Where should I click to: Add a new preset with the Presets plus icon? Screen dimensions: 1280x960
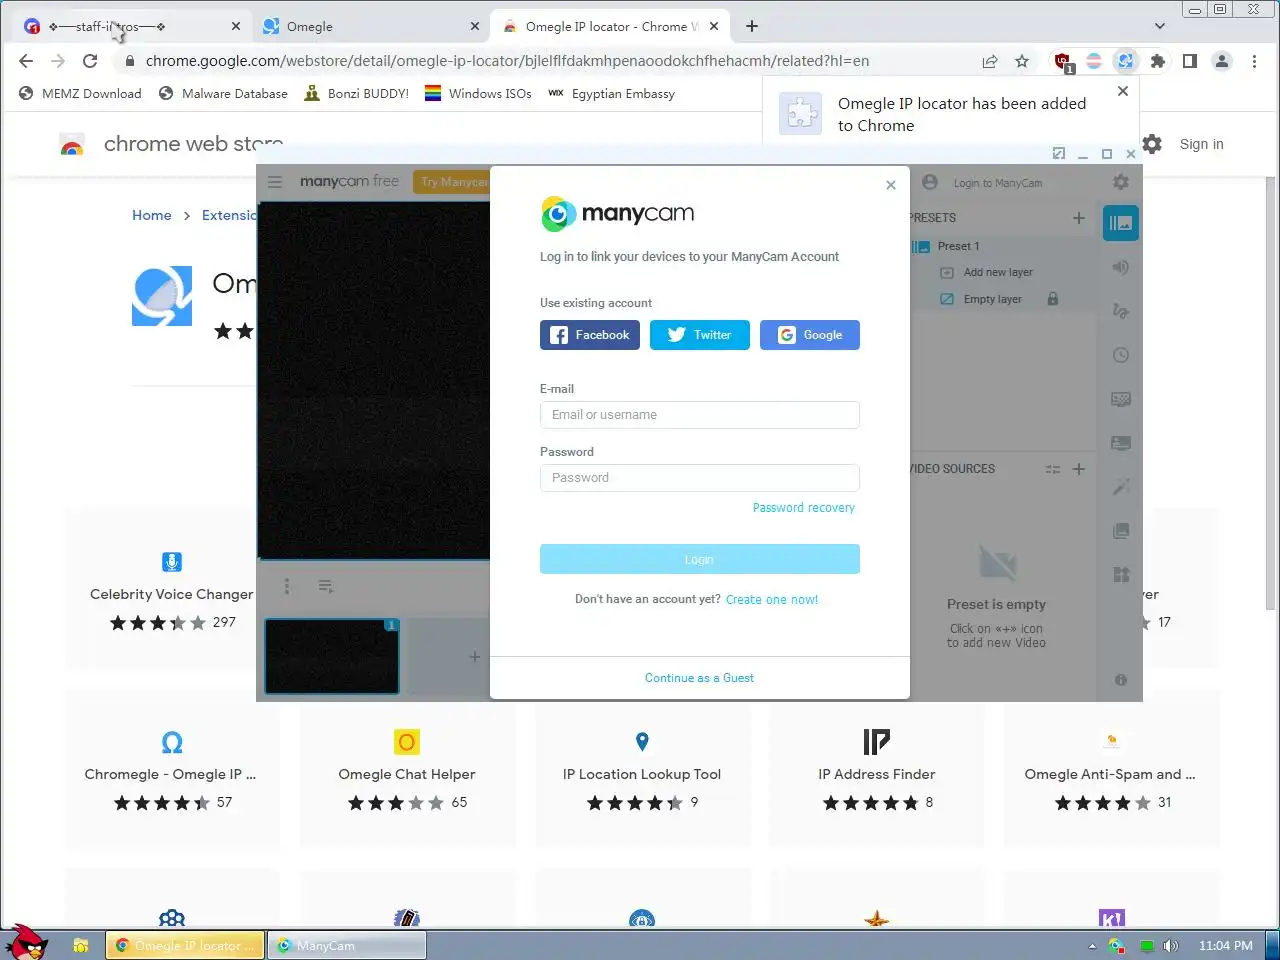(x=1079, y=218)
